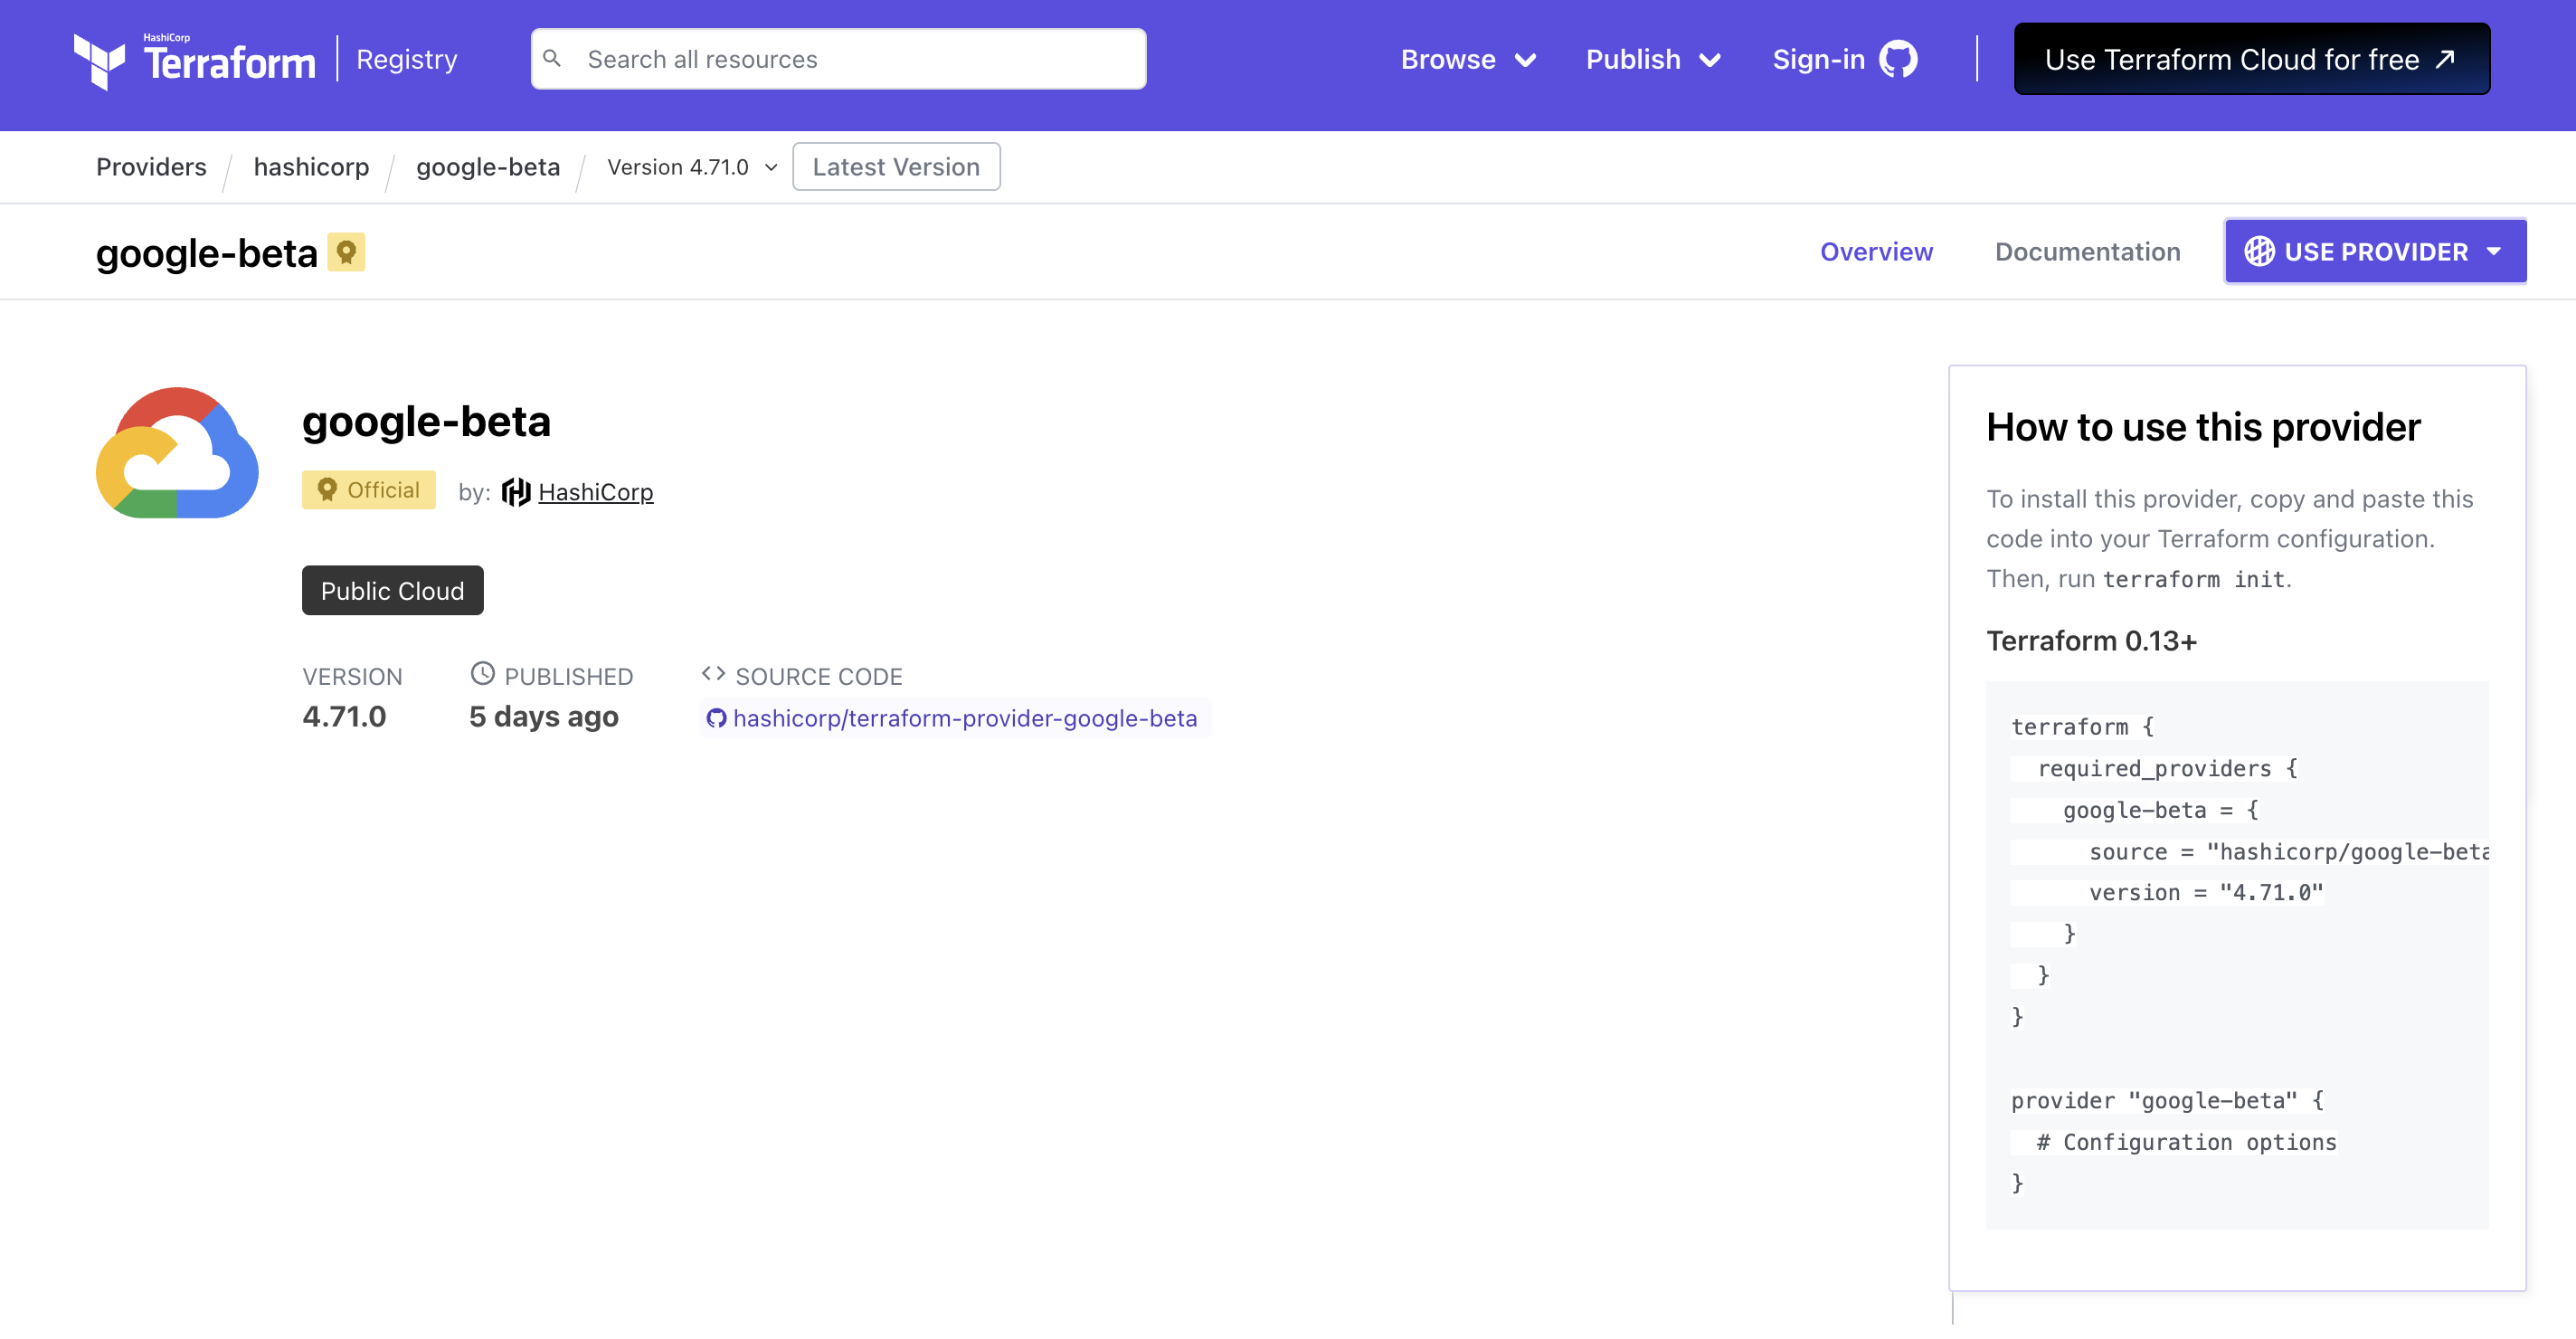Go to the Providers breadcrumb
This screenshot has height=1339, width=2576.
tap(151, 167)
